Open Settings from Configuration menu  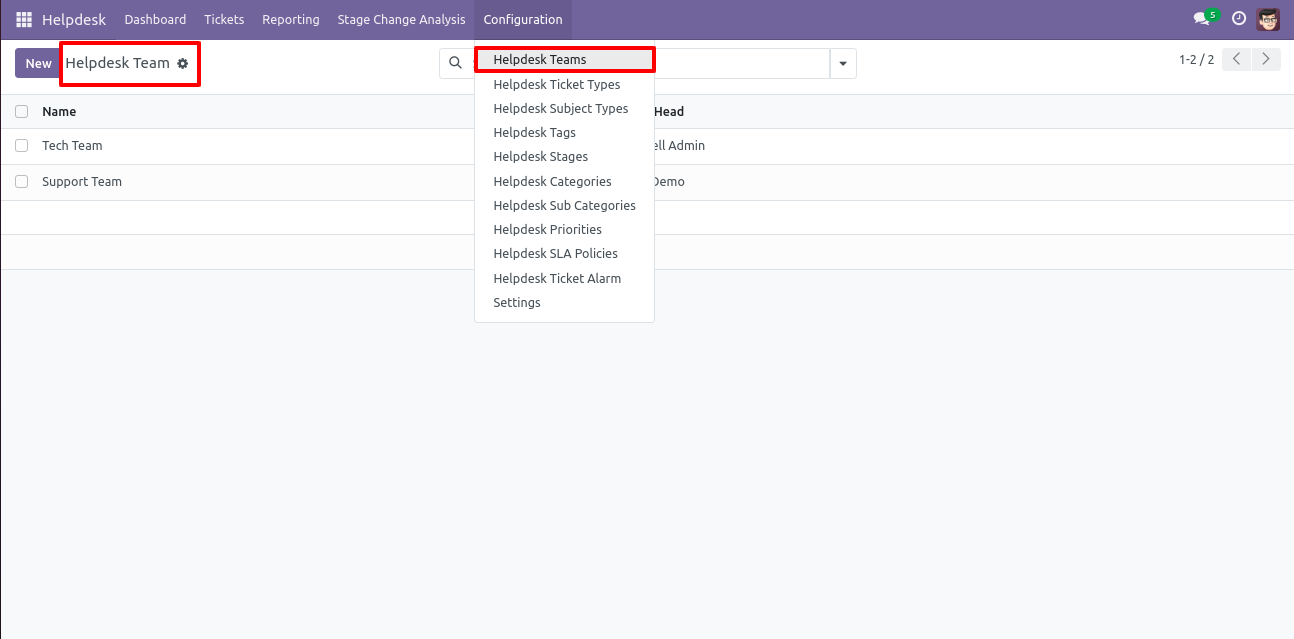[x=564, y=302]
